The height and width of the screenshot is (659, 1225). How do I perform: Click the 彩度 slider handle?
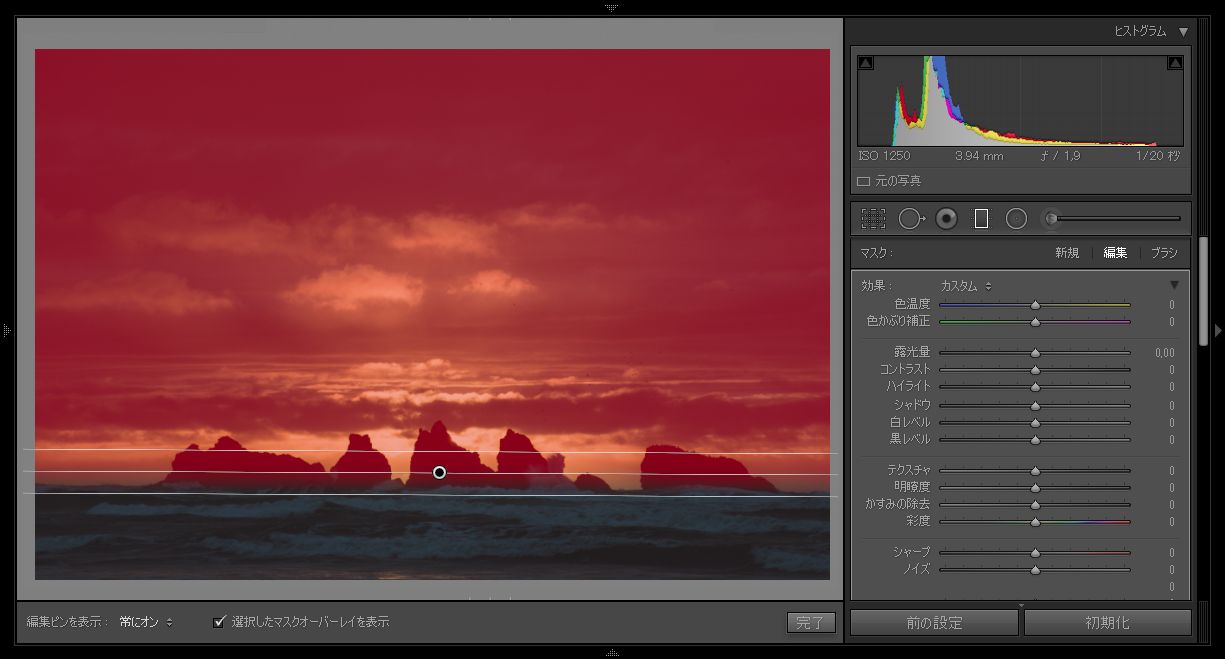pos(1035,522)
